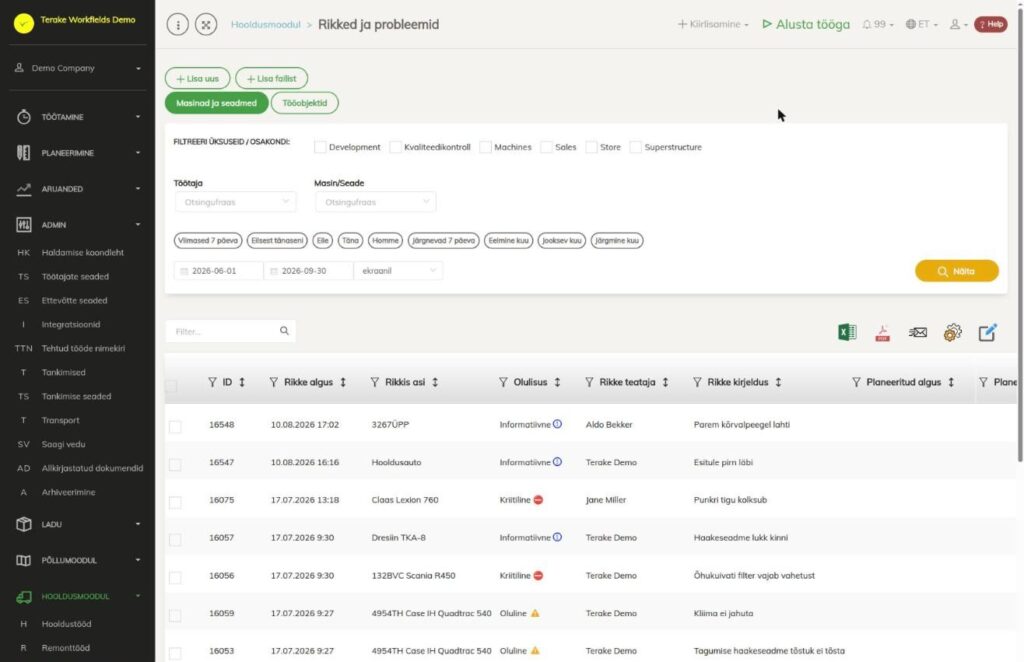Click the edit pencil icon above table

click(x=987, y=332)
